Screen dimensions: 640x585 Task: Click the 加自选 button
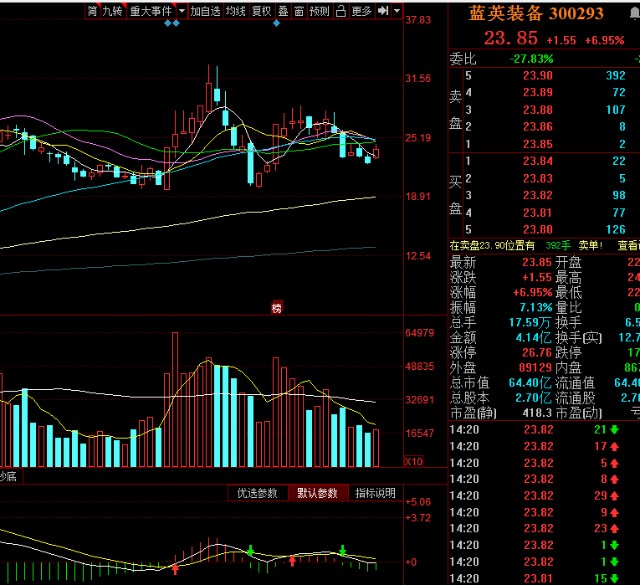tap(205, 11)
